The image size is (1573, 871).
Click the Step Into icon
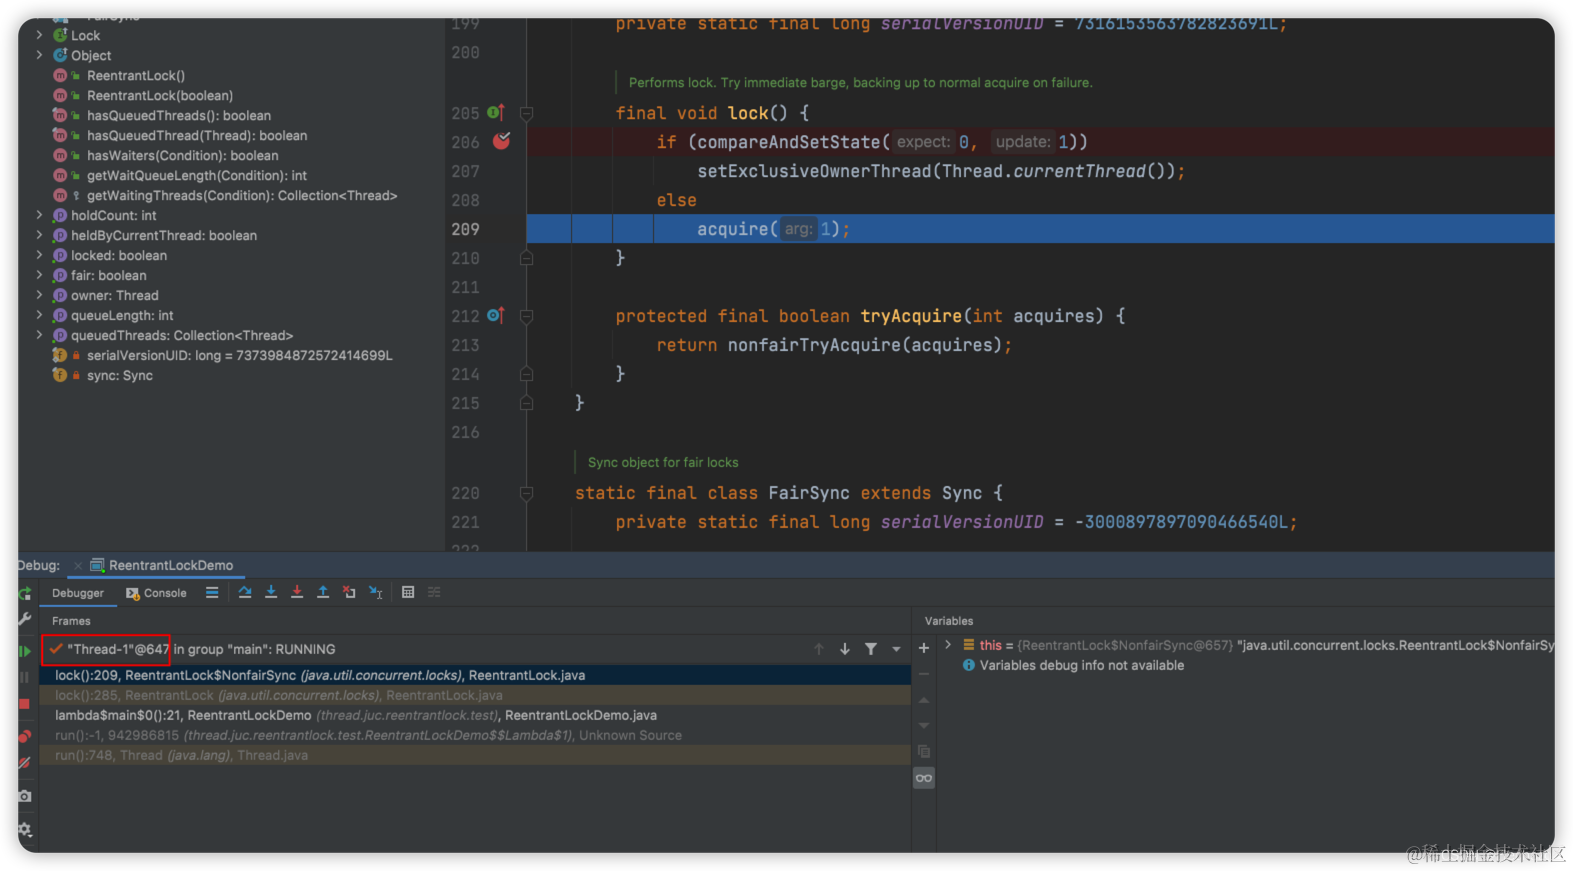(x=271, y=592)
